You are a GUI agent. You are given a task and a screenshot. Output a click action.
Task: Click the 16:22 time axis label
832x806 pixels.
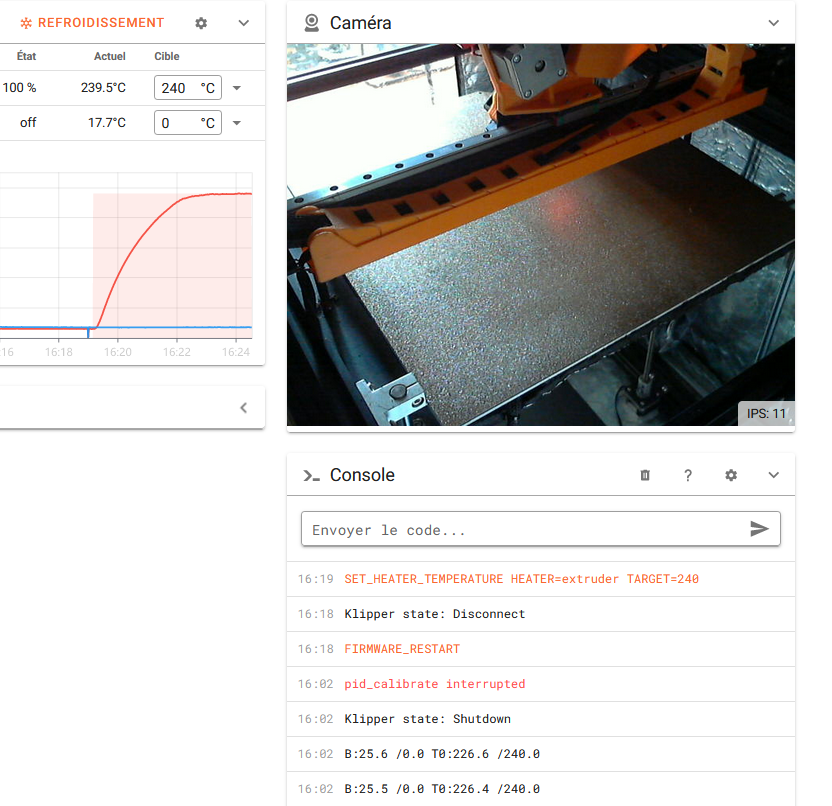click(x=177, y=352)
